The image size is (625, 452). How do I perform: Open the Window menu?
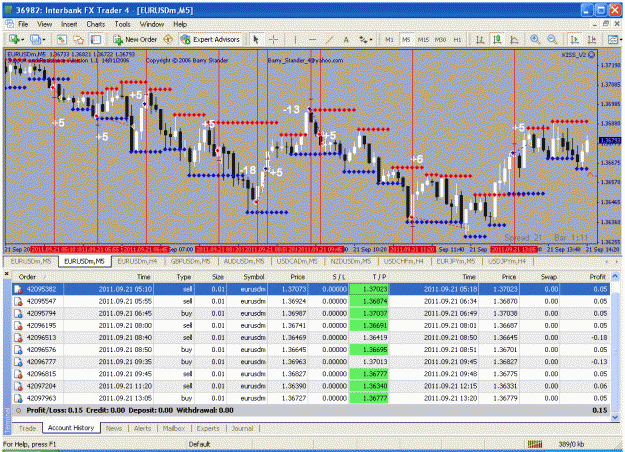[x=152, y=24]
